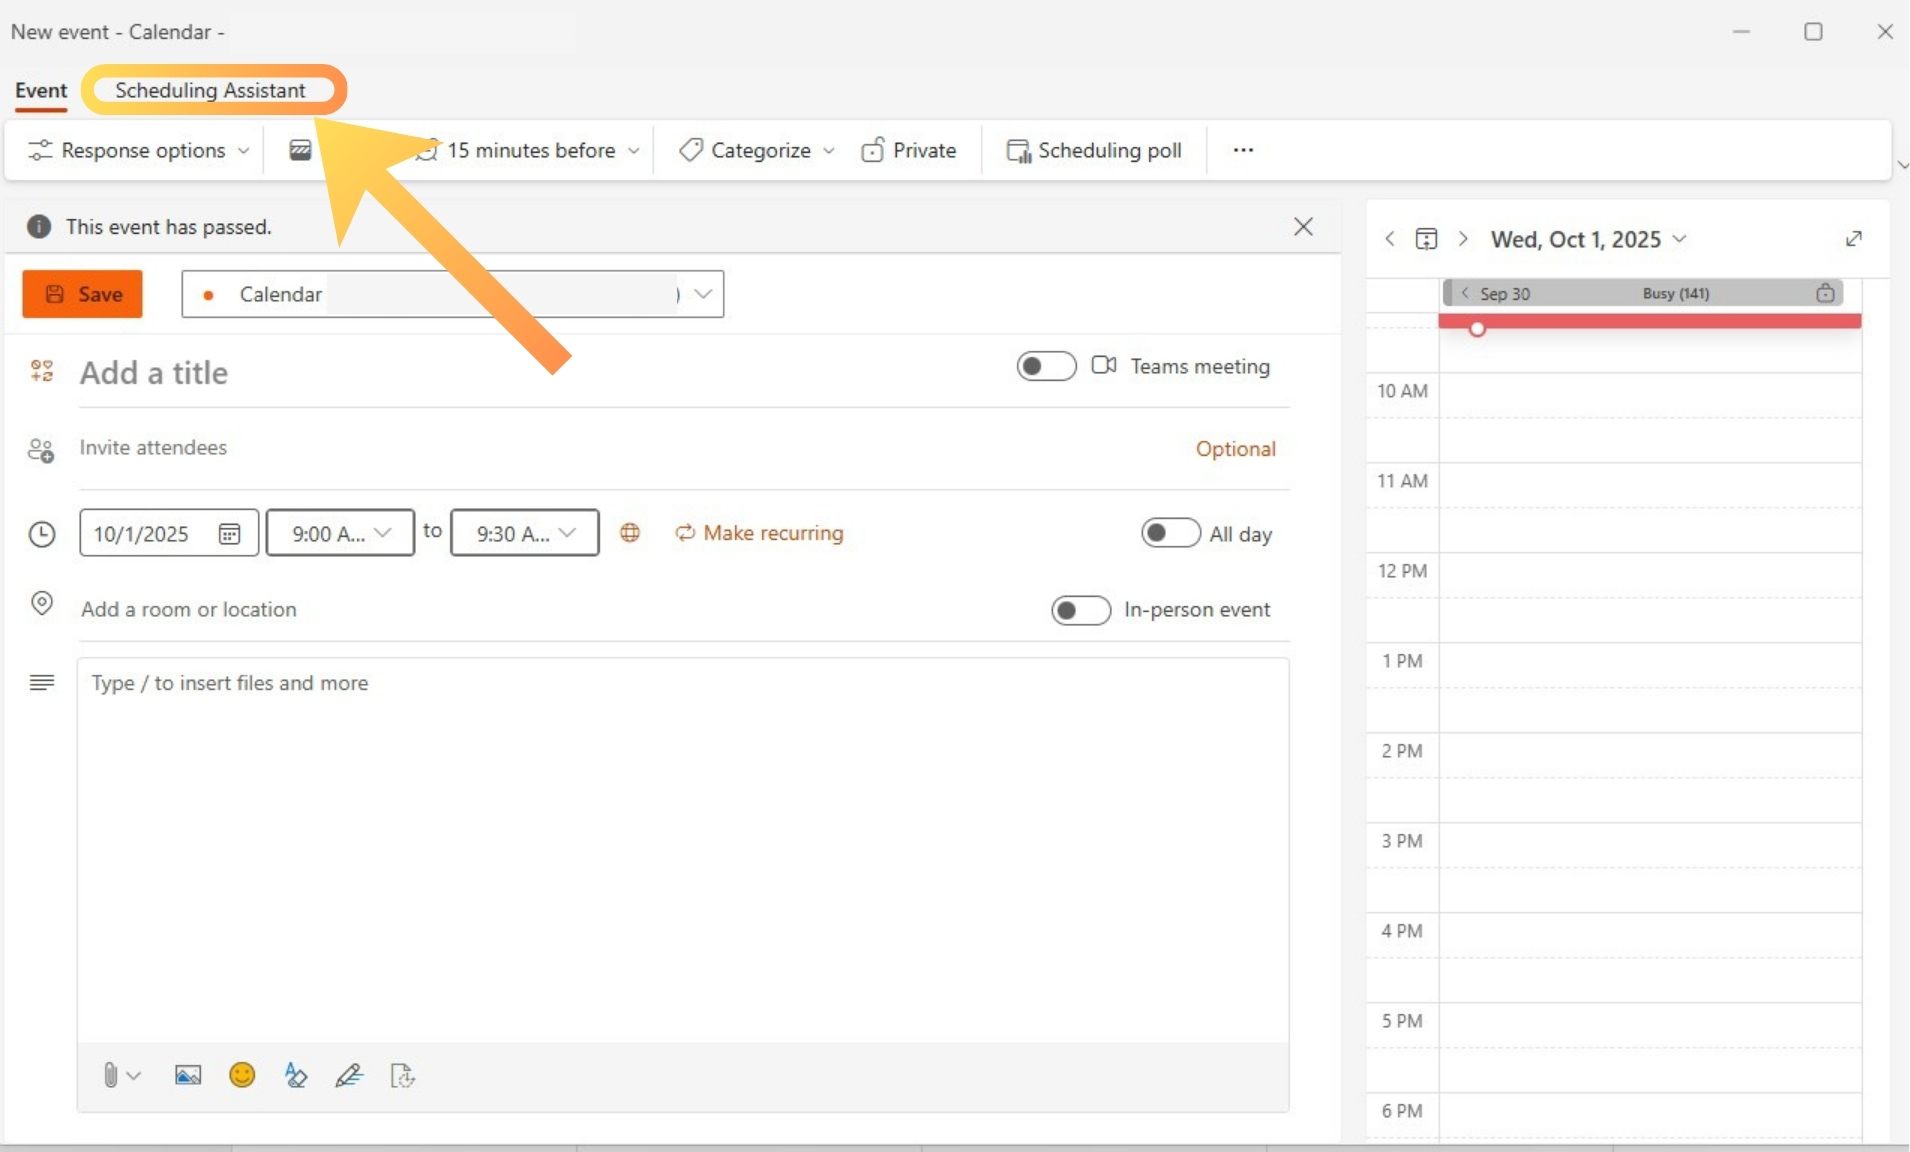Mark the event as Private
The height and width of the screenshot is (1152, 1910).
point(909,150)
